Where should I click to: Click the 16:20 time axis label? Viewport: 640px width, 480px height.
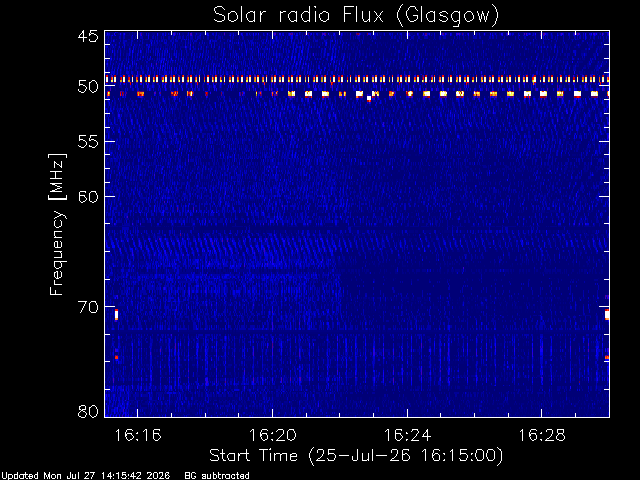(x=273, y=435)
